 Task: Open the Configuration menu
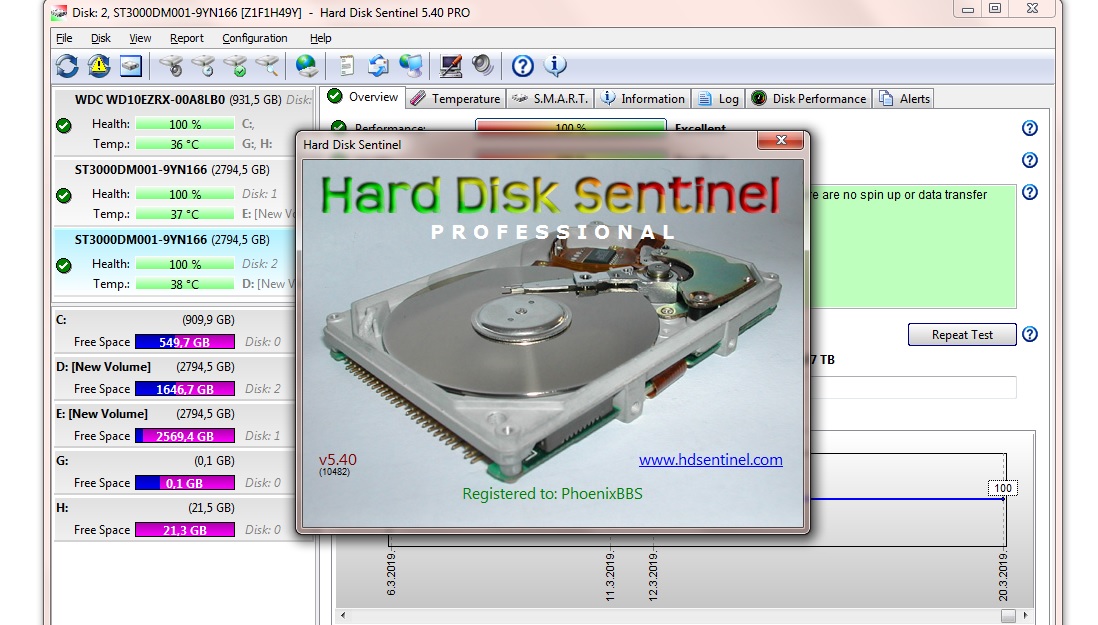[254, 38]
